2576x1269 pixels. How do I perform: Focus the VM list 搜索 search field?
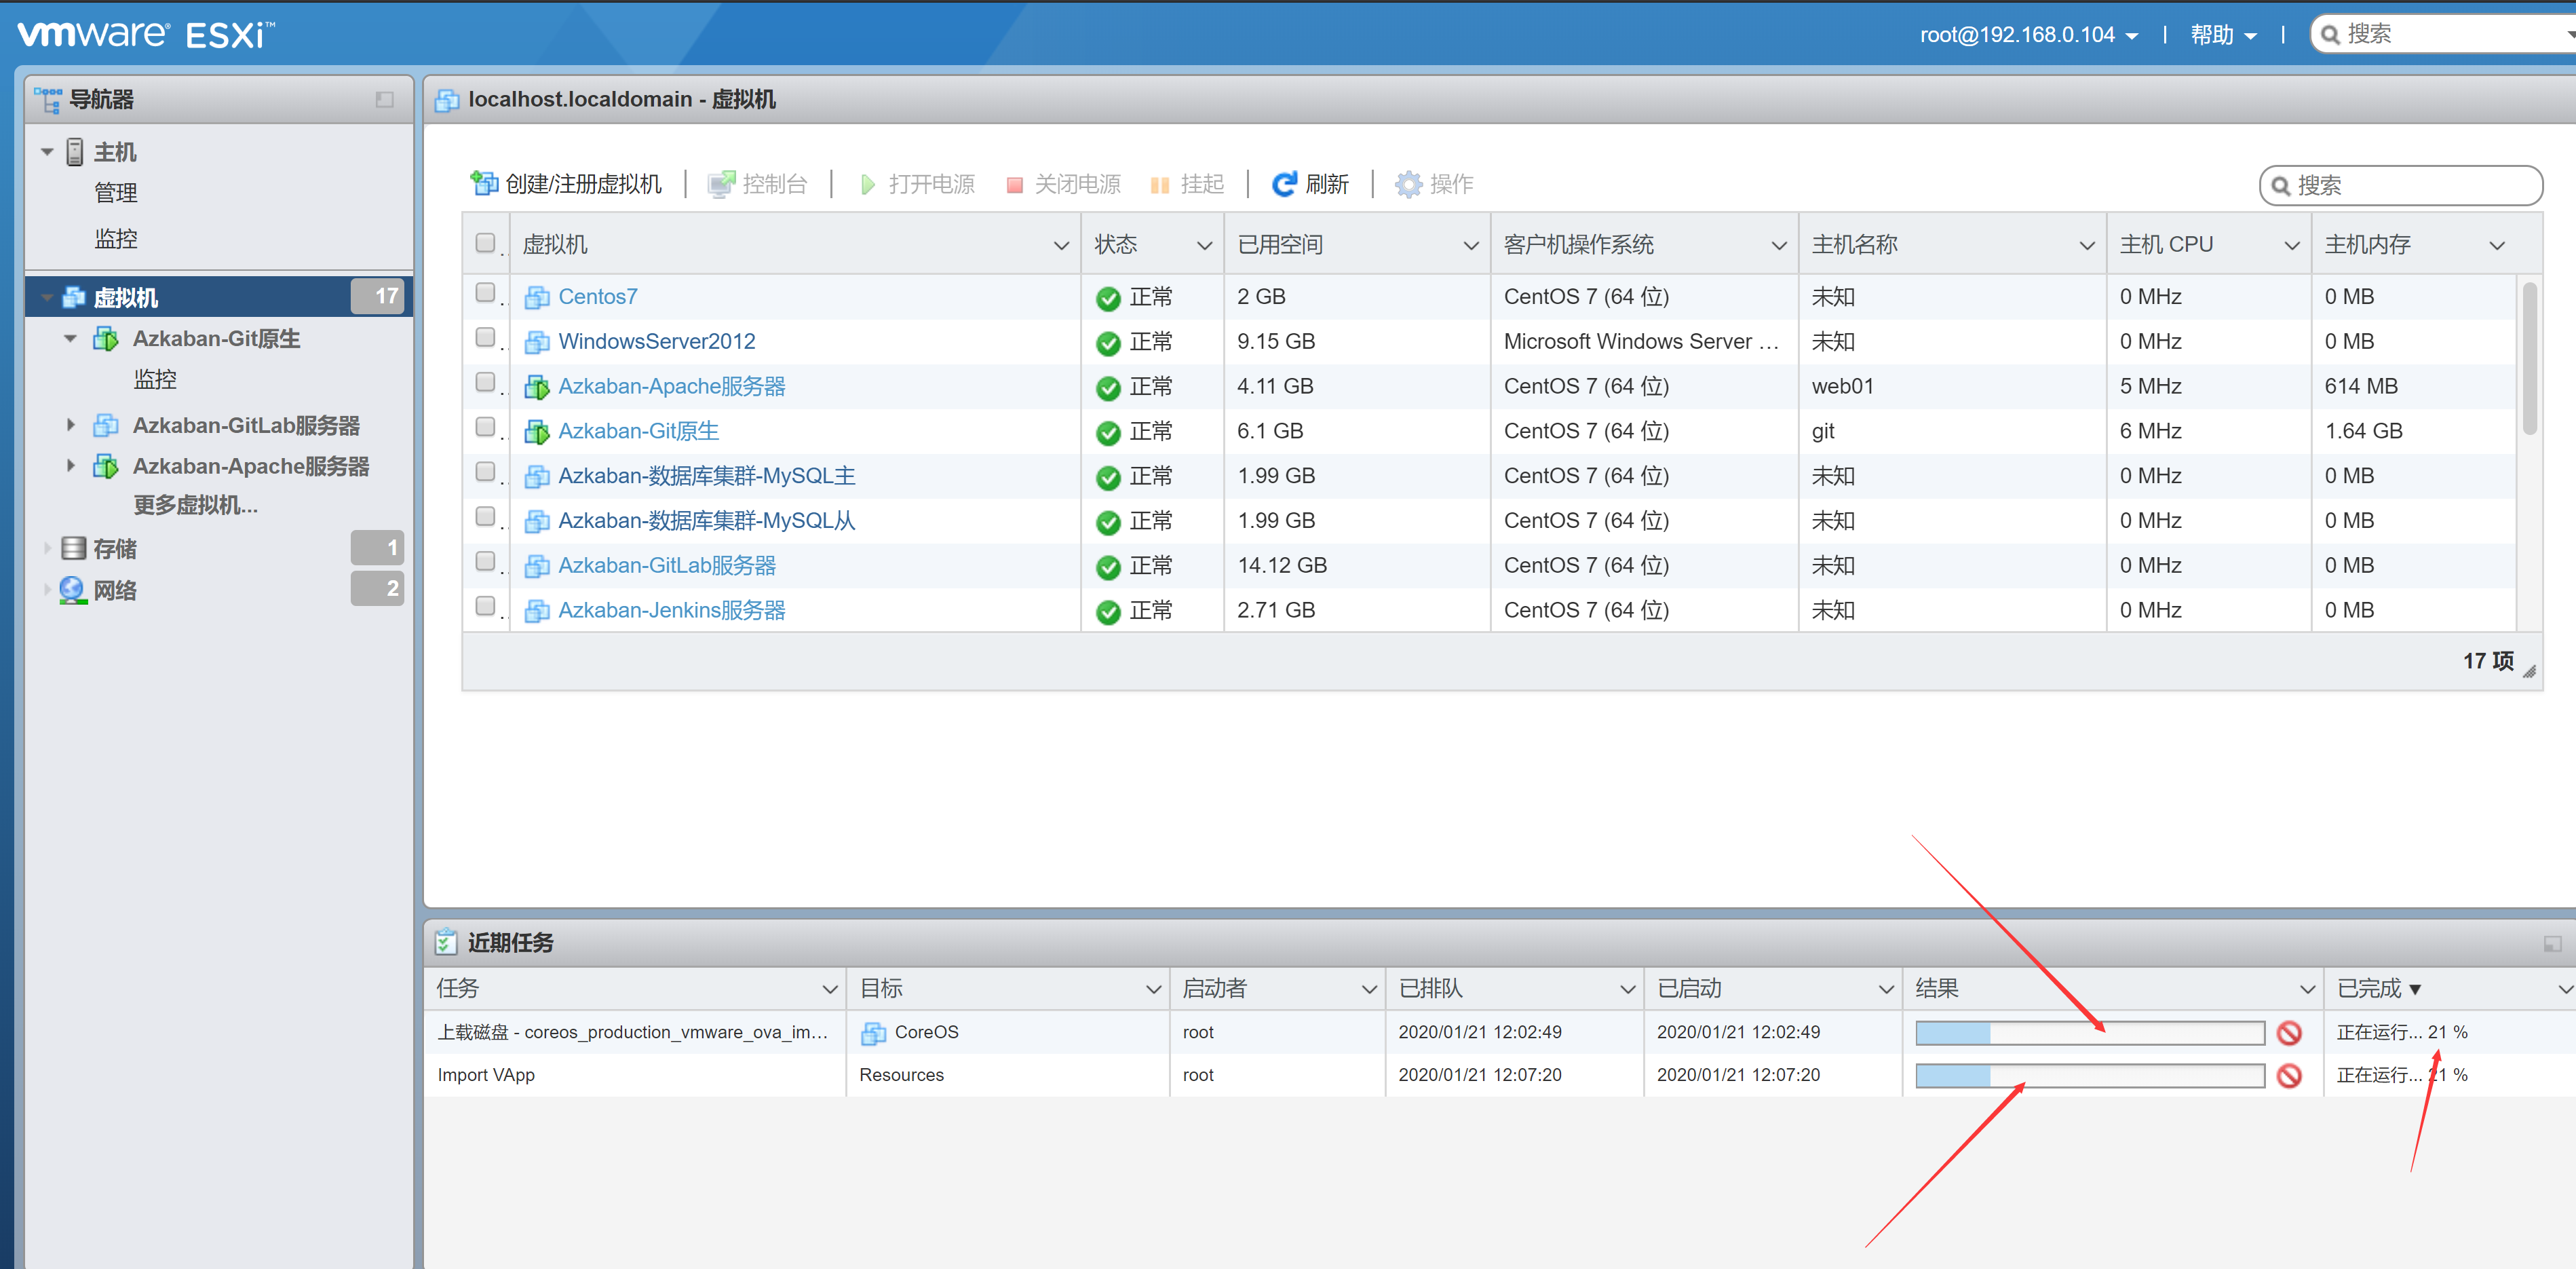tap(2401, 186)
